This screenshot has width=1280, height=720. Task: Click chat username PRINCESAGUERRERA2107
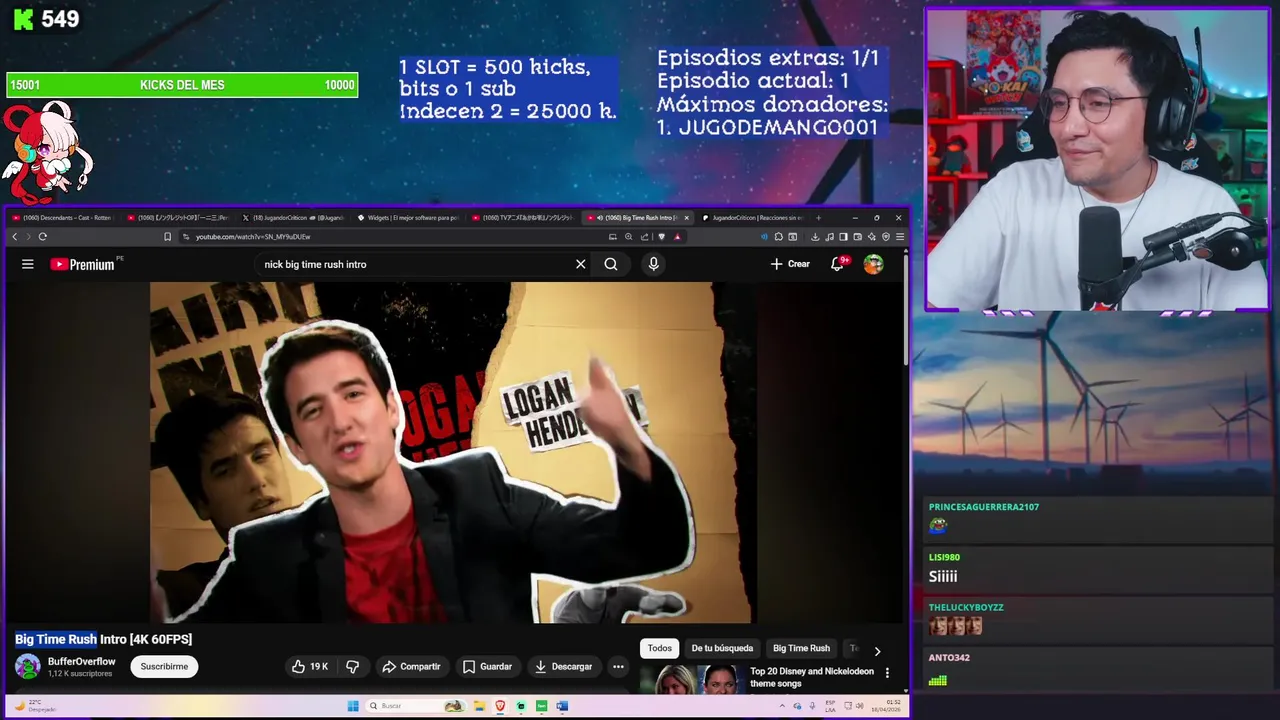tap(984, 507)
